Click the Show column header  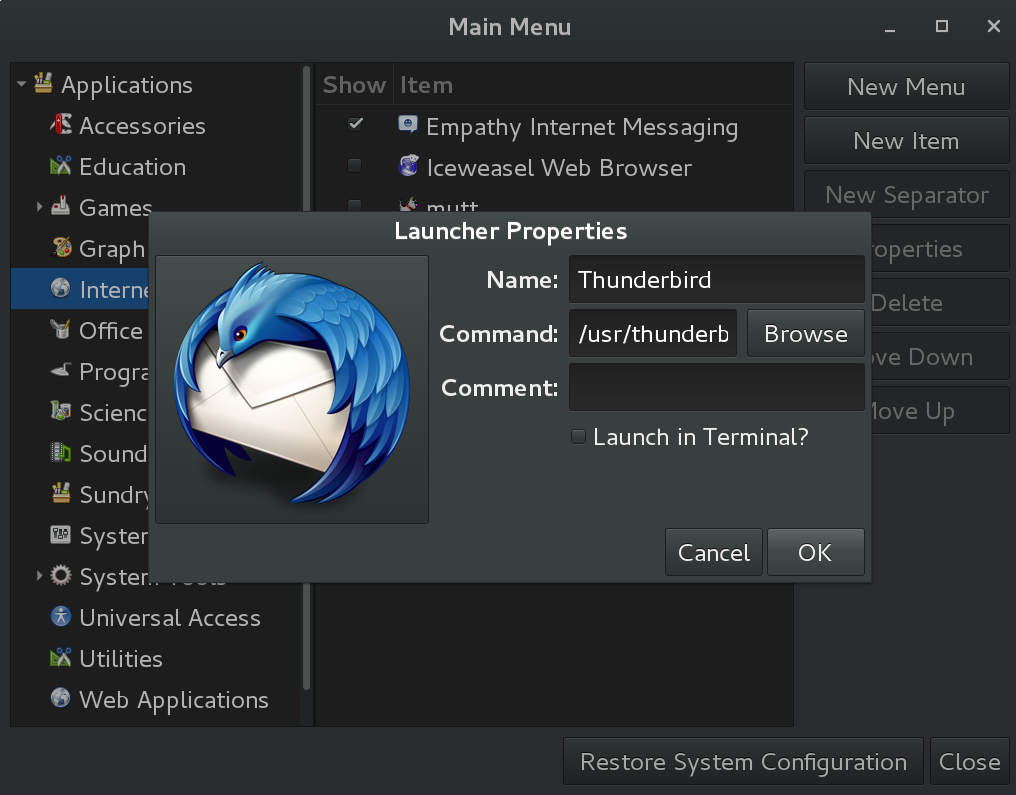(x=354, y=85)
